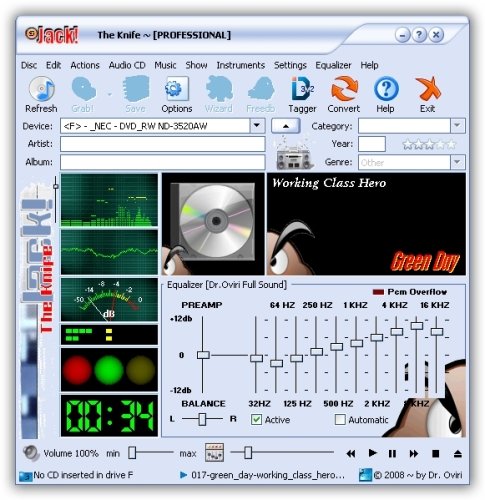This screenshot has height=500, width=485.
Task: Click the 32HZ equalizer band slider
Action: click(x=256, y=358)
